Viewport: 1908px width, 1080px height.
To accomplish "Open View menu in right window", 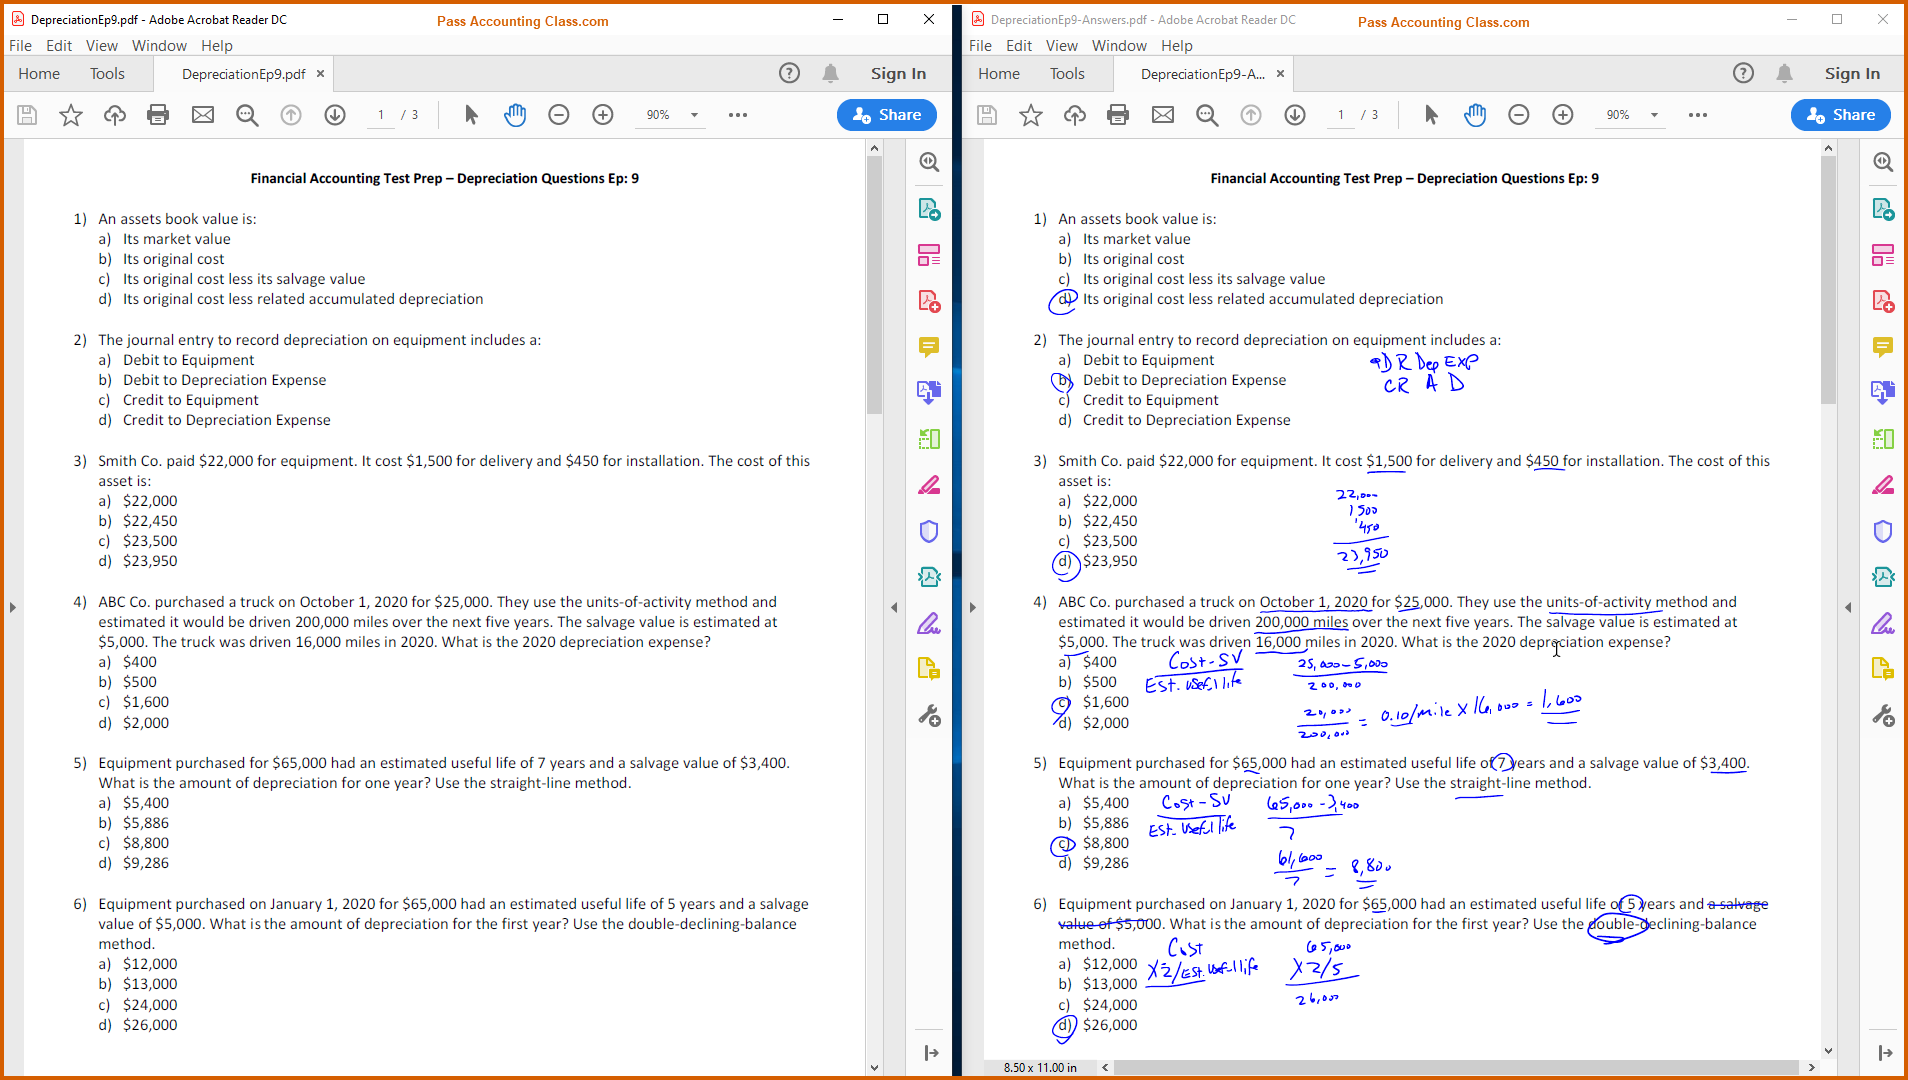I will click(1062, 45).
